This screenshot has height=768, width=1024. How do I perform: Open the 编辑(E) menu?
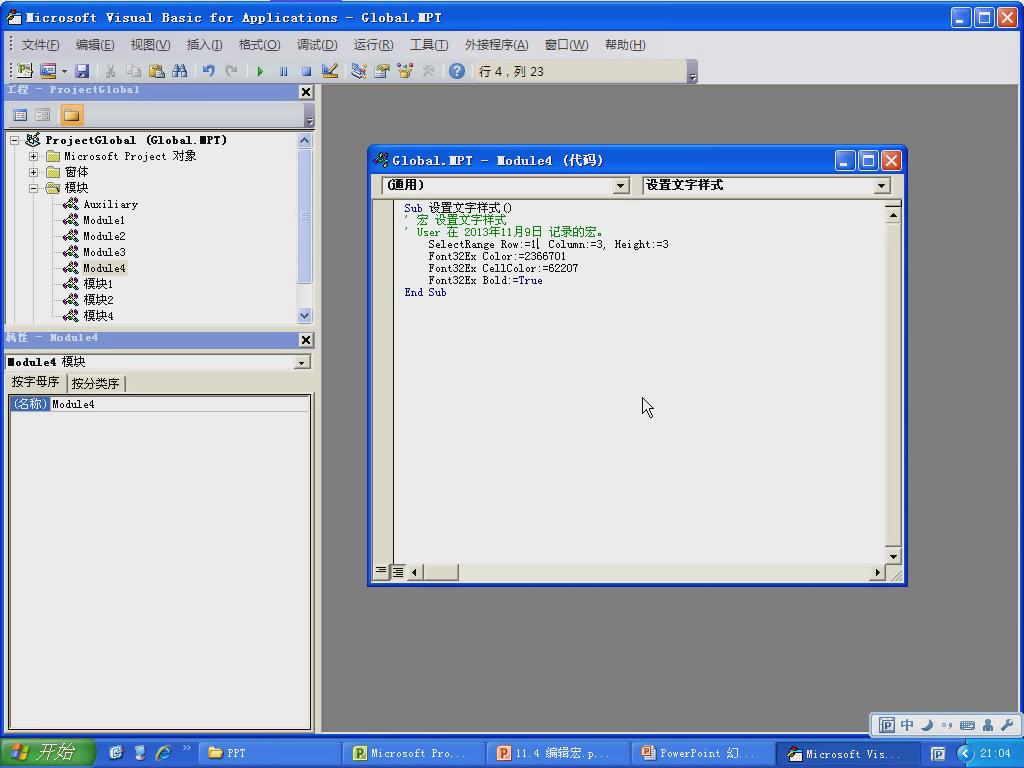[95, 44]
